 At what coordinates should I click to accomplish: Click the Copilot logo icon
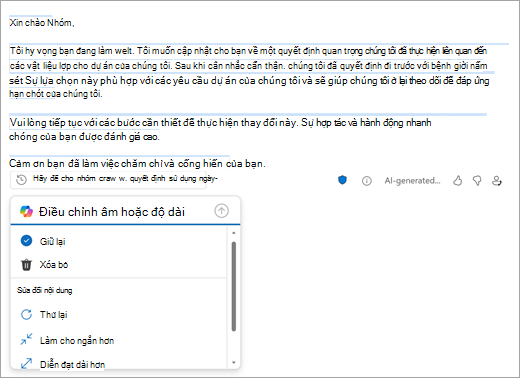[26, 211]
